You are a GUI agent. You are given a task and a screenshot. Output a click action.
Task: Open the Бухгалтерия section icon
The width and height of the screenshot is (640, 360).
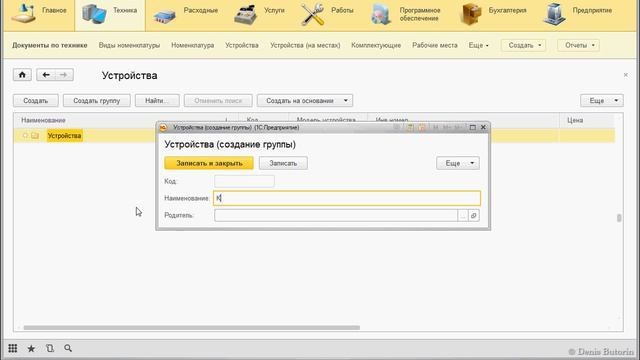click(x=470, y=14)
